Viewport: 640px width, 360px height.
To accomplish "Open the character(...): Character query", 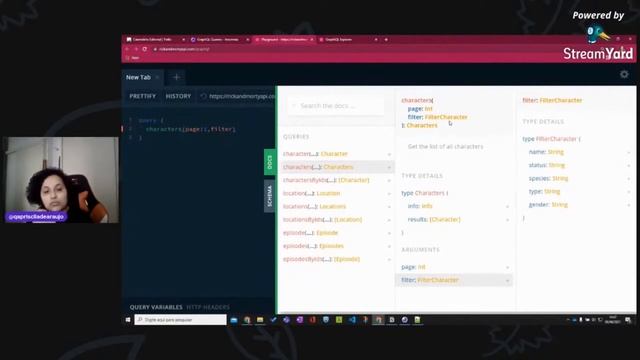I will point(315,154).
